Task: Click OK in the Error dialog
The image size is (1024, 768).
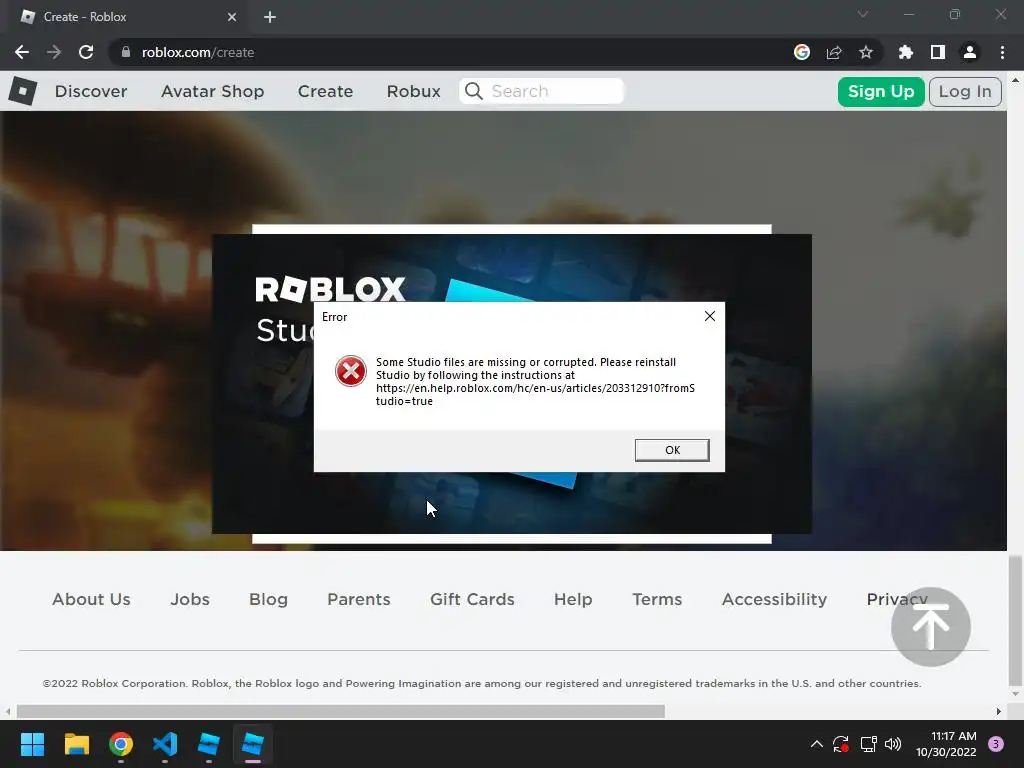Action: 672,450
